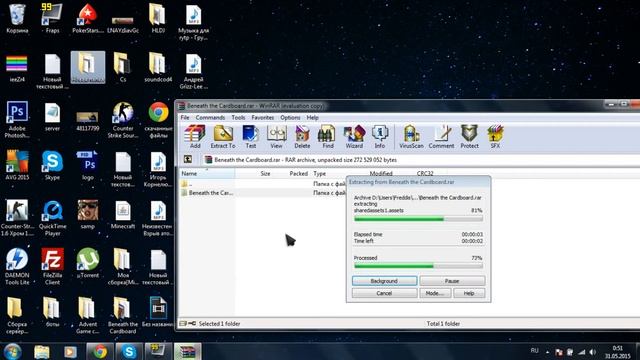The width and height of the screenshot is (640, 360).
Task: Open the Help menu in WinRAR
Action: (312, 118)
